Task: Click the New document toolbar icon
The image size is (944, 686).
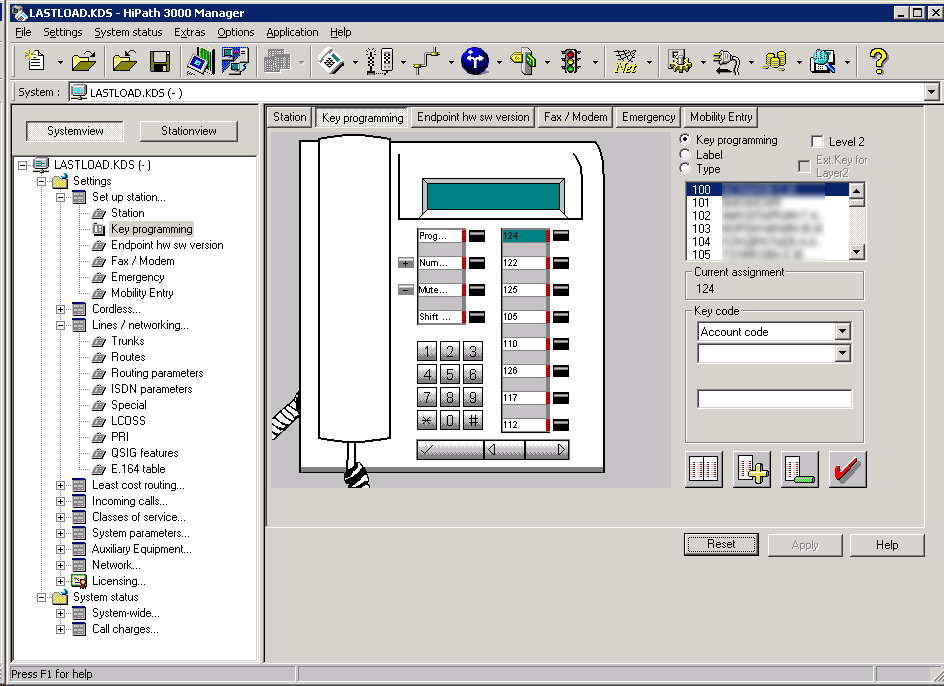Action: click(35, 61)
